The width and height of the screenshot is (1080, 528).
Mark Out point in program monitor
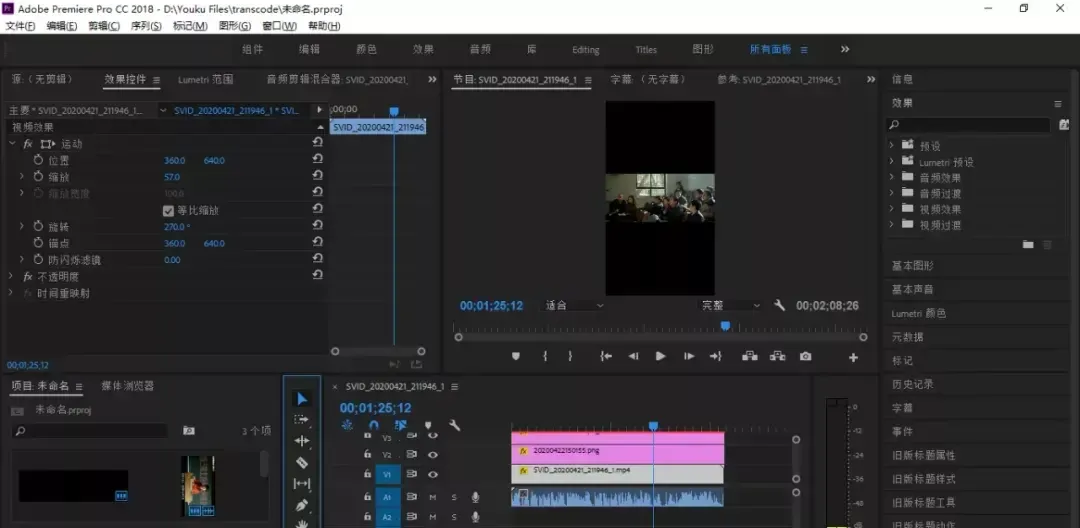pyautogui.click(x=570, y=356)
